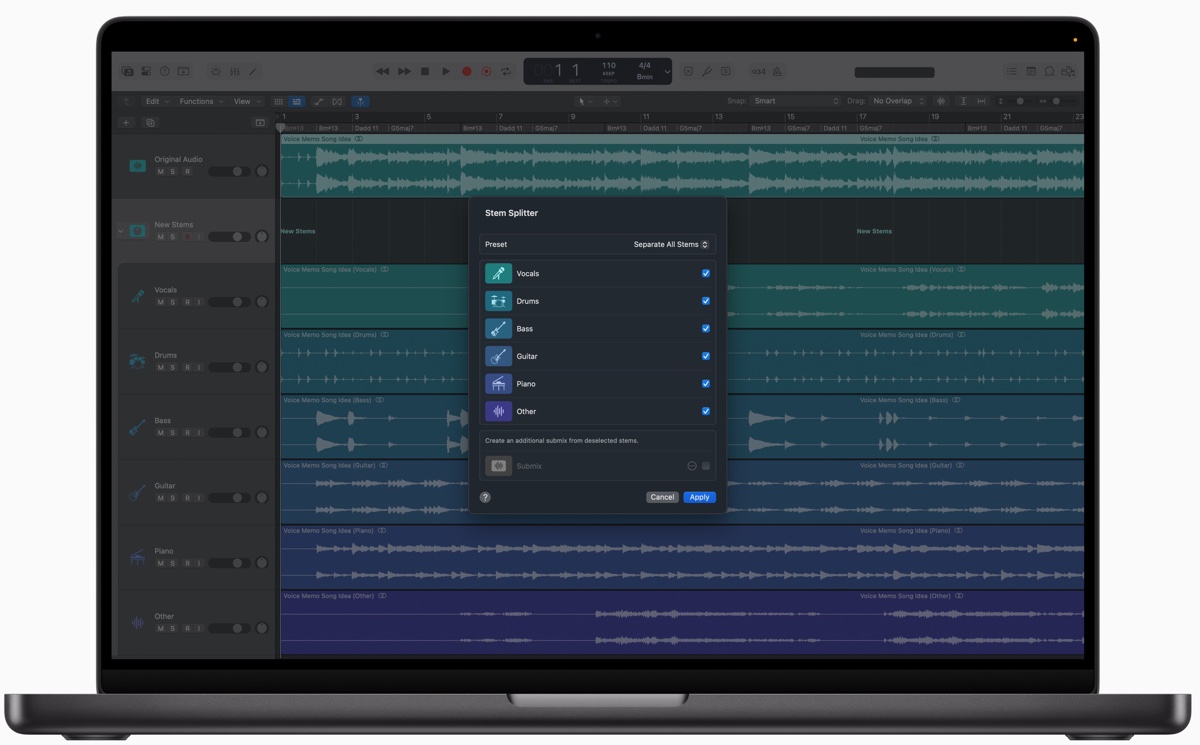
Task: Click the Drums icon next to the Drums stem
Action: pyautogui.click(x=498, y=300)
